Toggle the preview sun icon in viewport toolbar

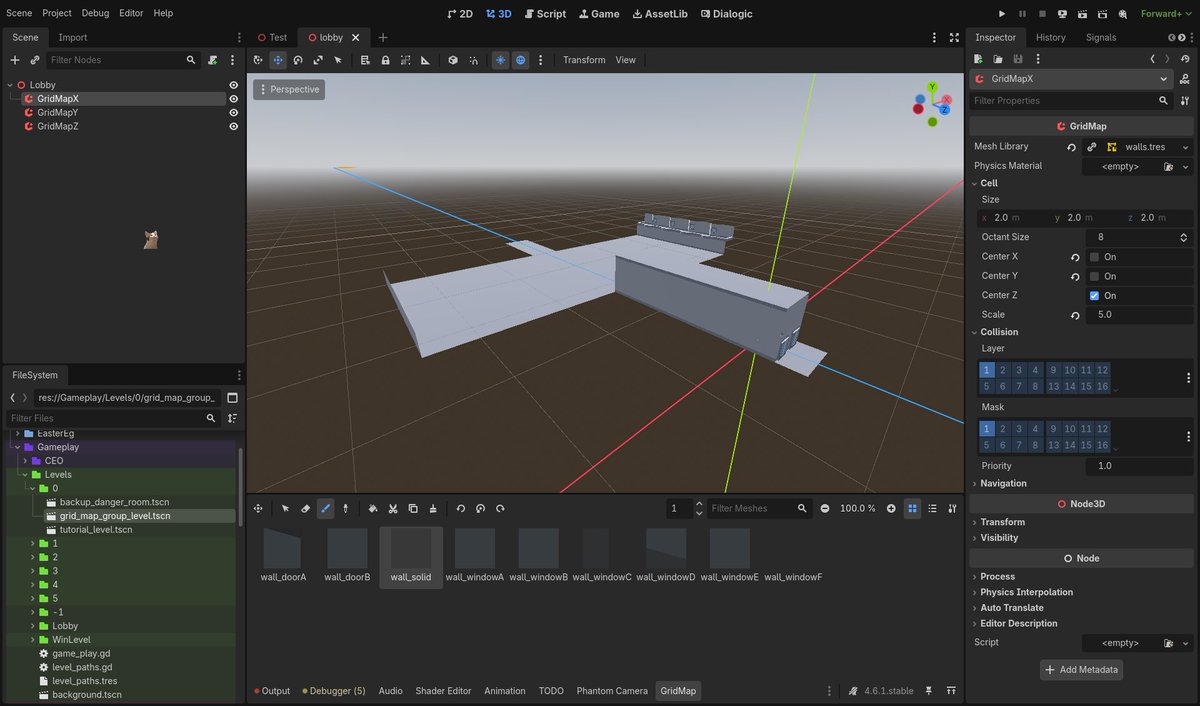(x=501, y=60)
